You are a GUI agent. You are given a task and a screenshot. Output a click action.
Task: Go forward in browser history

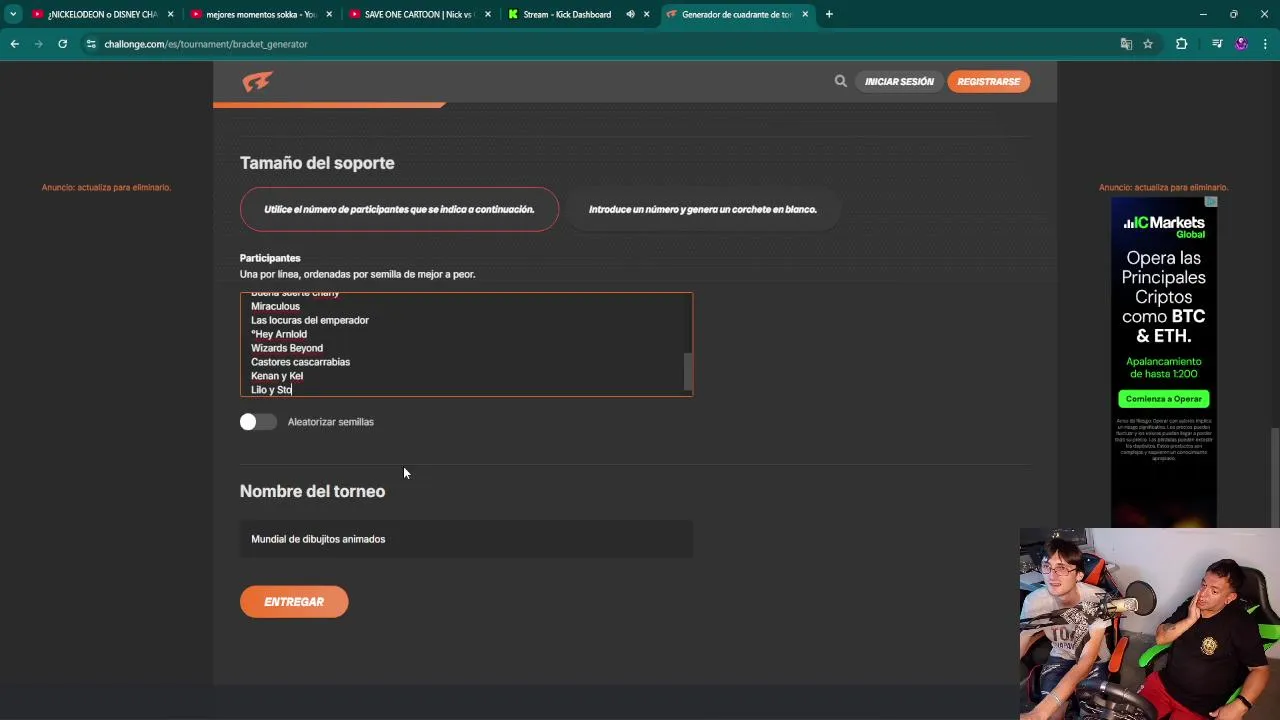[38, 44]
